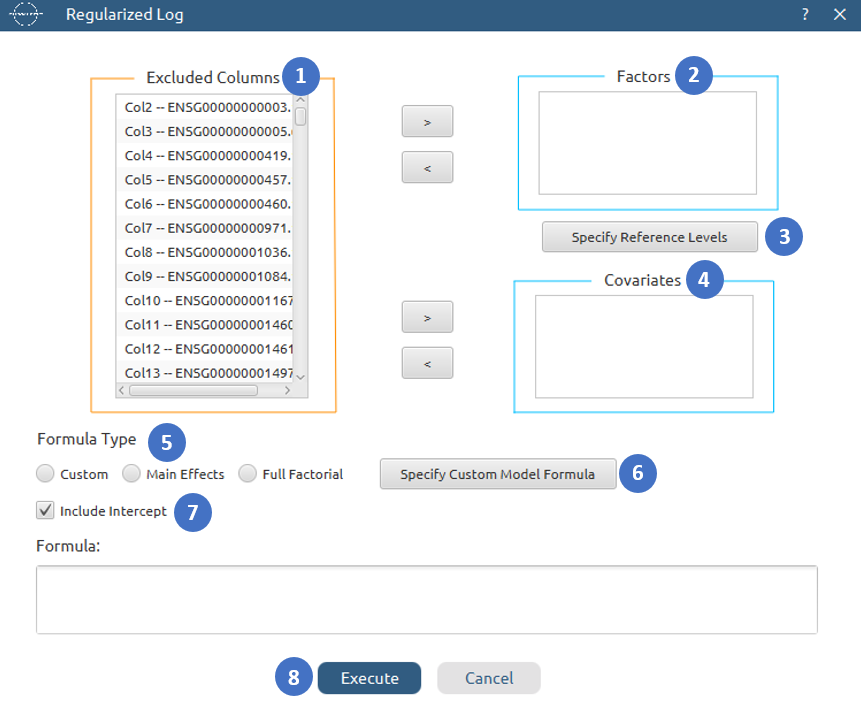Select the Full Factorial formula type
The width and height of the screenshot is (861, 722).
[x=248, y=473]
